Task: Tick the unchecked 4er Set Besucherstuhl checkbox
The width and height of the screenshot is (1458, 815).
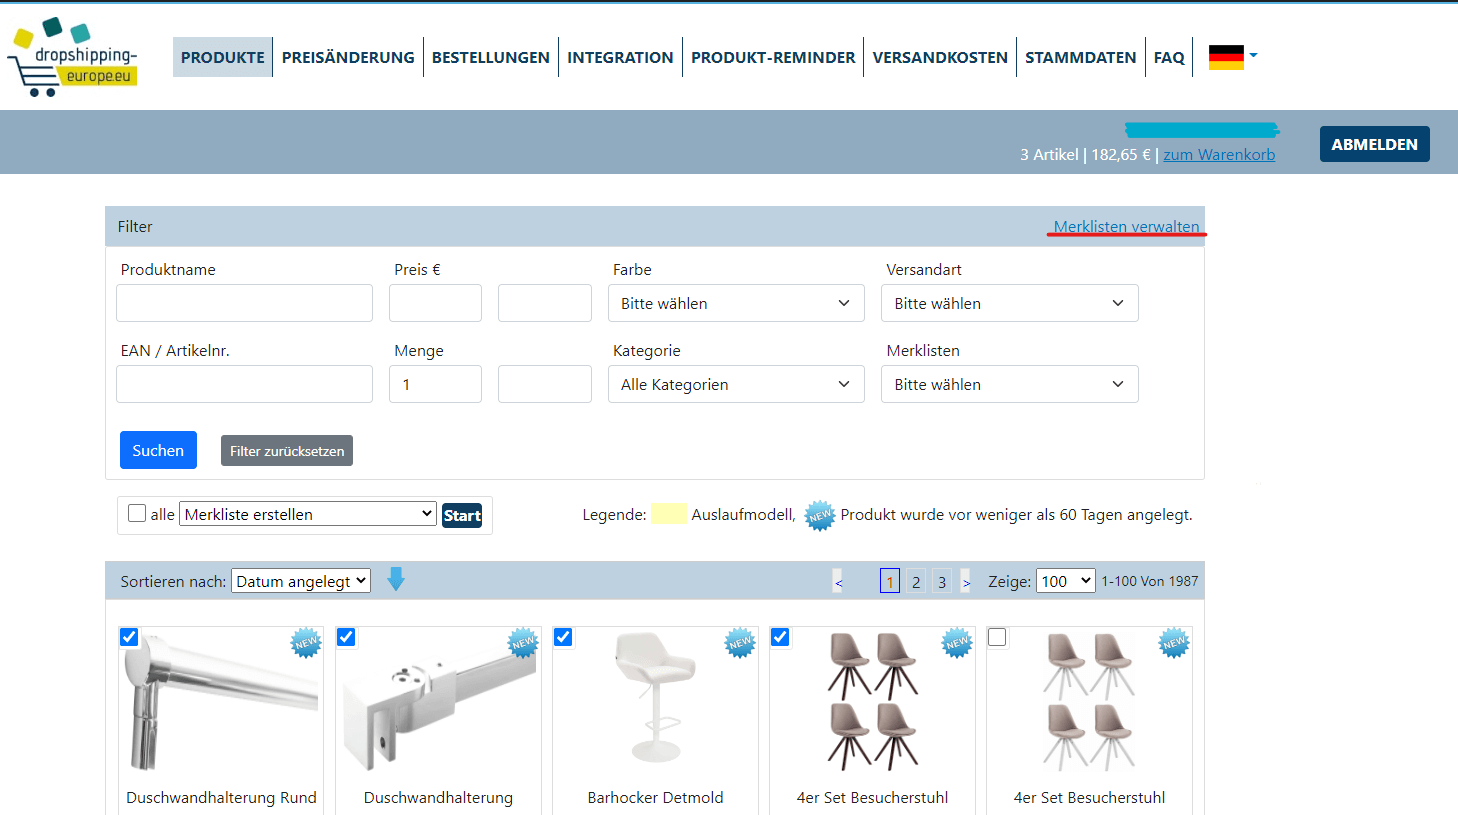Action: [x=997, y=637]
